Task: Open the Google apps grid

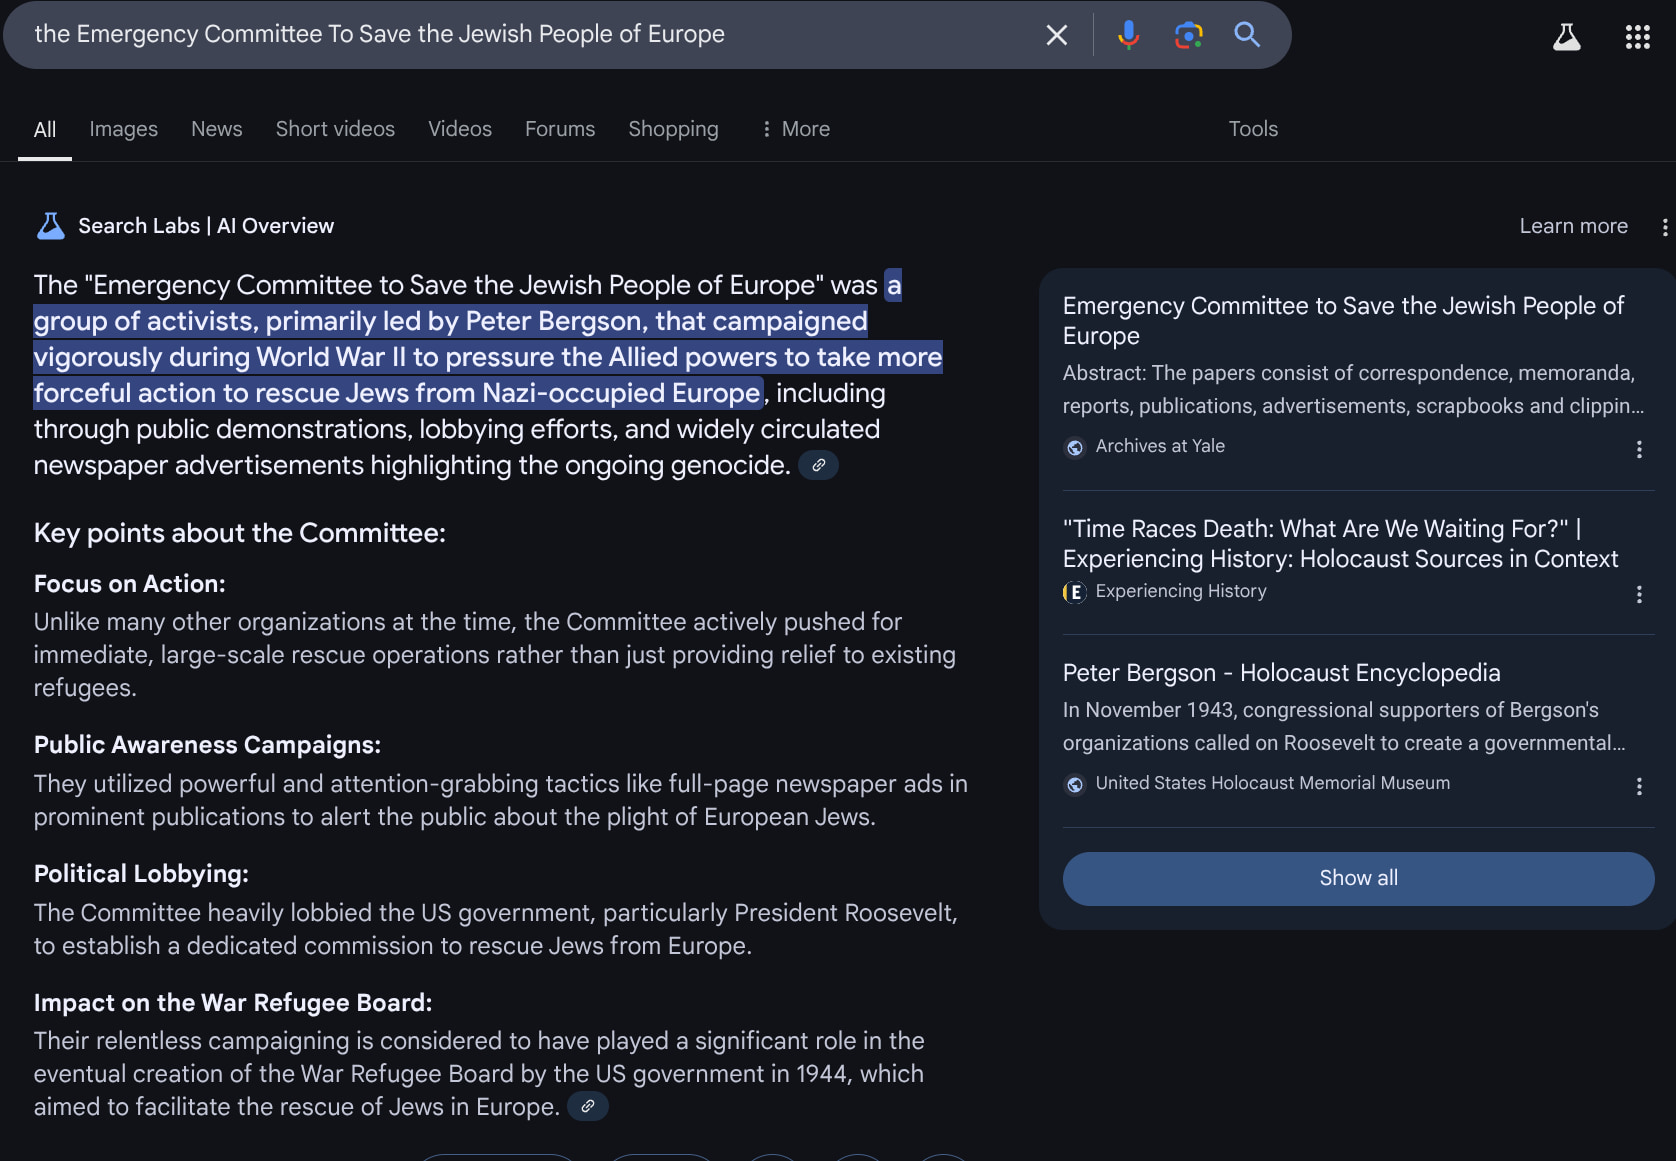Action: coord(1637,37)
